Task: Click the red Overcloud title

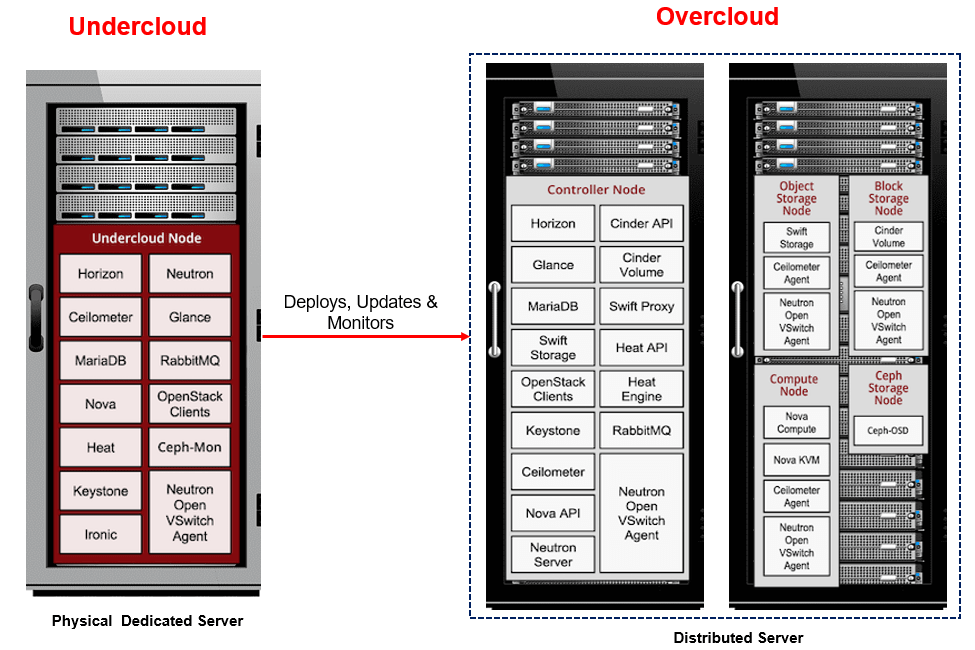Action: (x=716, y=17)
